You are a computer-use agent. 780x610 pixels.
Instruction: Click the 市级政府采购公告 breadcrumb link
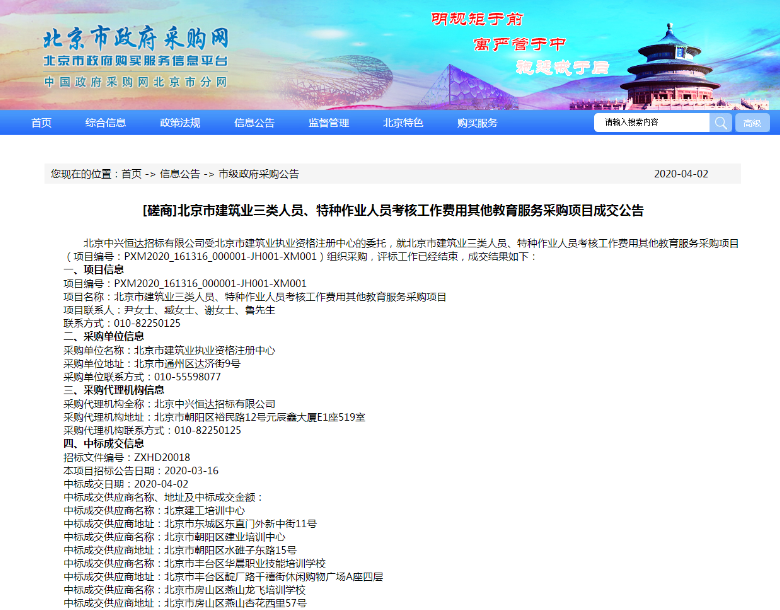coord(258,174)
